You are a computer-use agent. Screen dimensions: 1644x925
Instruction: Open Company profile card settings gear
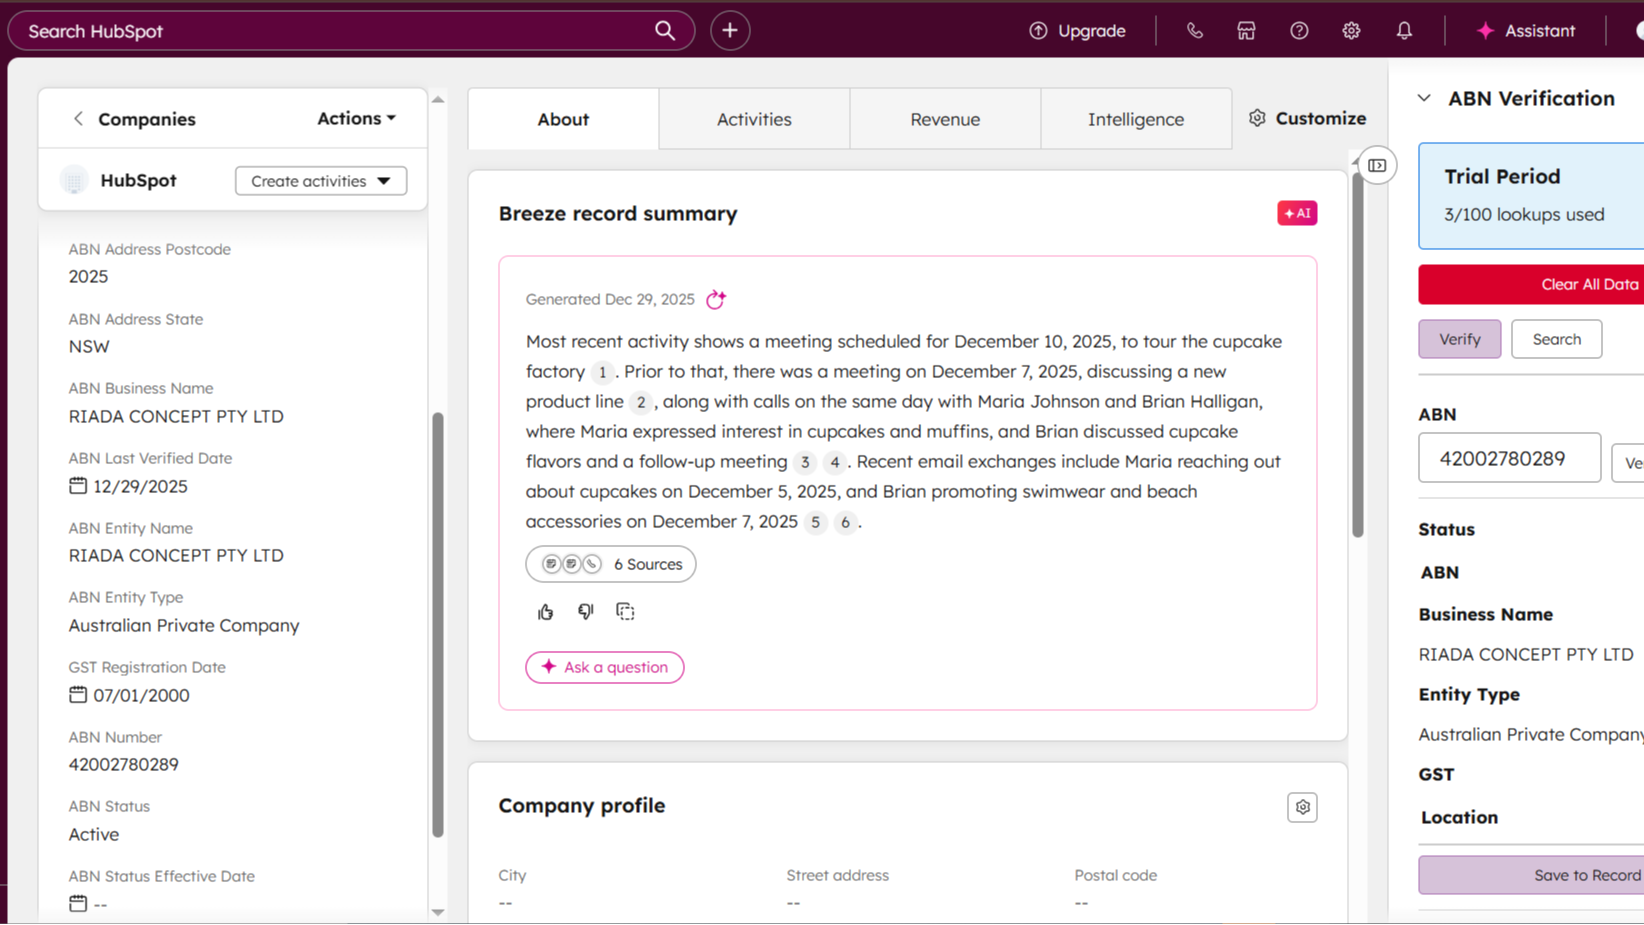coord(1302,807)
